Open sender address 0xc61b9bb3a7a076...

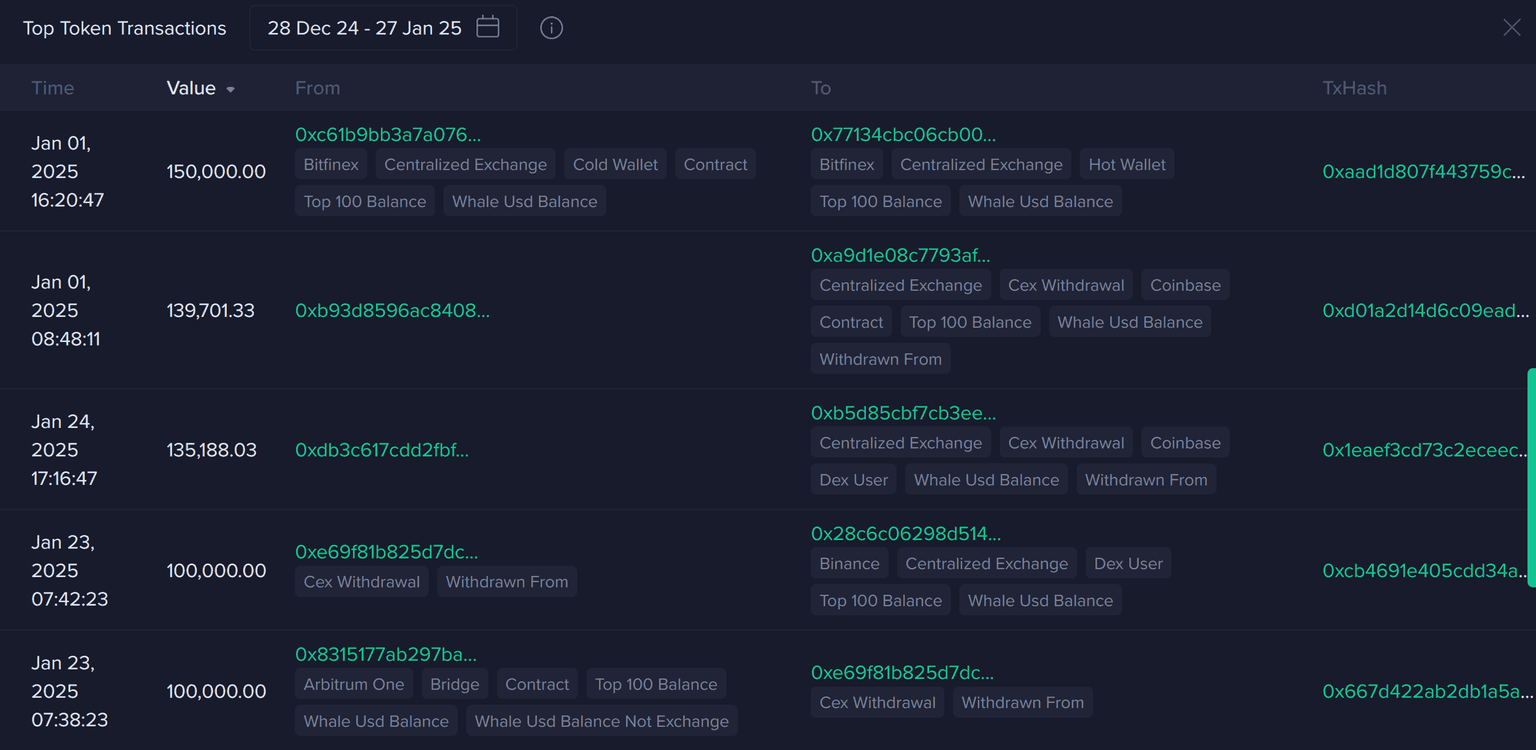click(388, 135)
